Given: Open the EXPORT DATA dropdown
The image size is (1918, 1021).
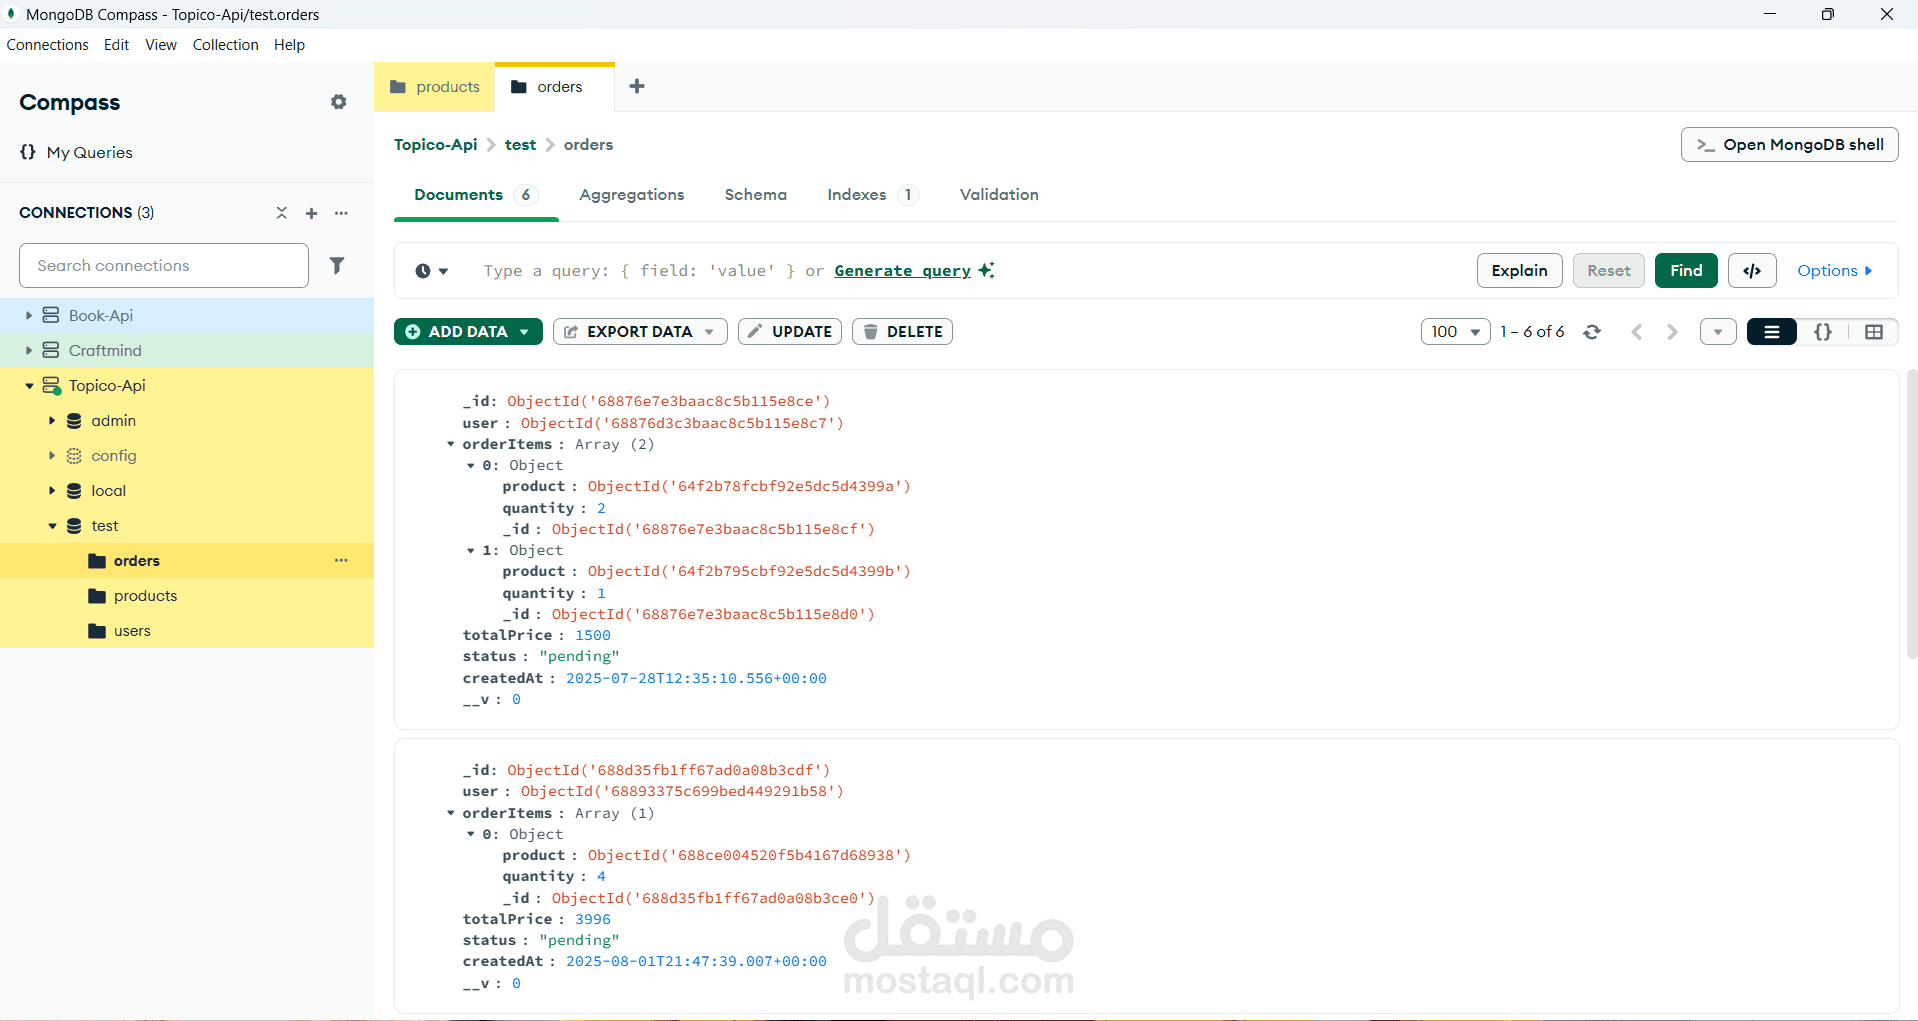Looking at the screenshot, I should pos(640,332).
